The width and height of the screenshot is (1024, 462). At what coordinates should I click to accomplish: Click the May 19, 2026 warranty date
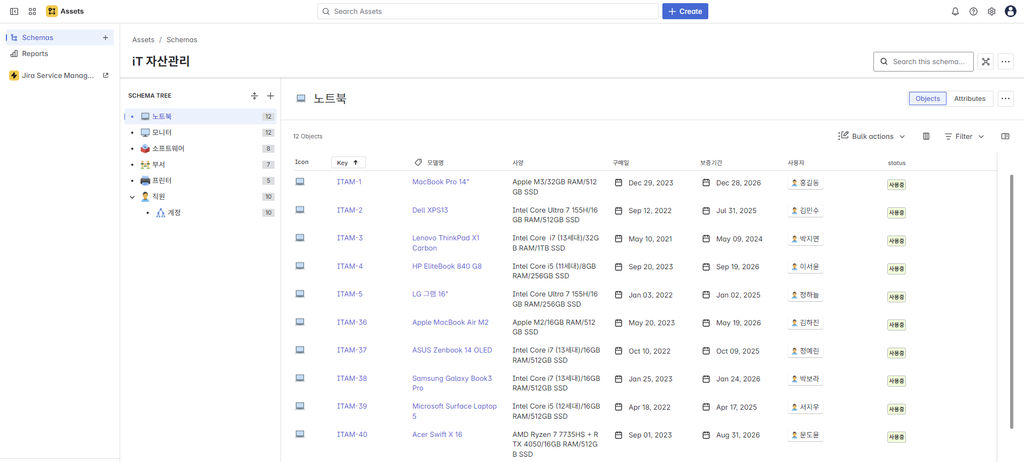738,323
